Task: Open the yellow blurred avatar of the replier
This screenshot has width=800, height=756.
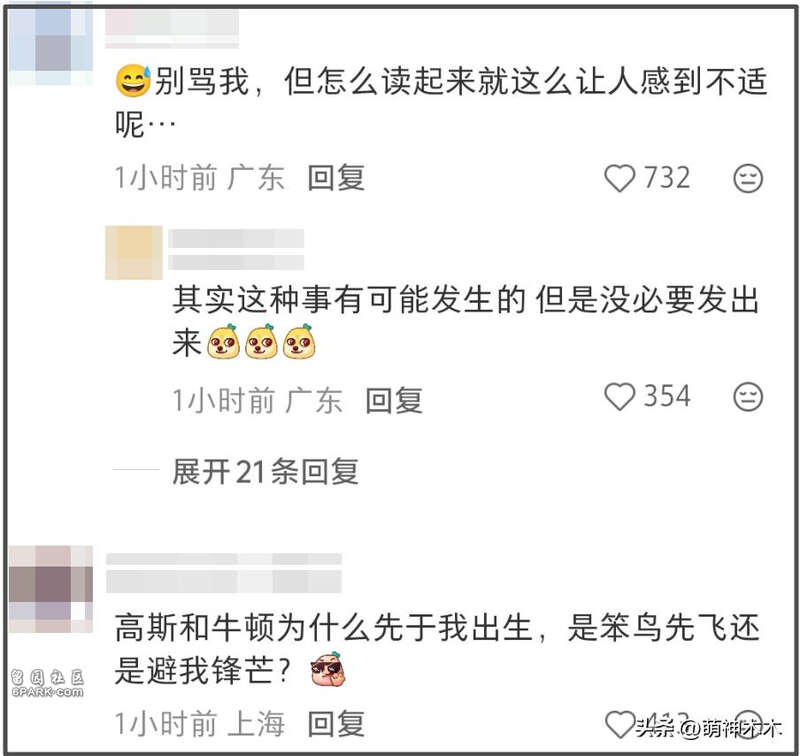Action: point(134,253)
